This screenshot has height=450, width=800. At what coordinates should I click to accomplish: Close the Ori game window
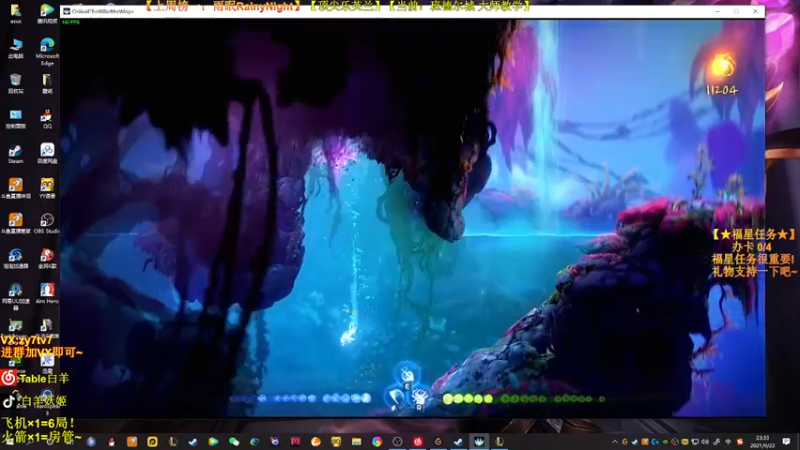tap(755, 11)
